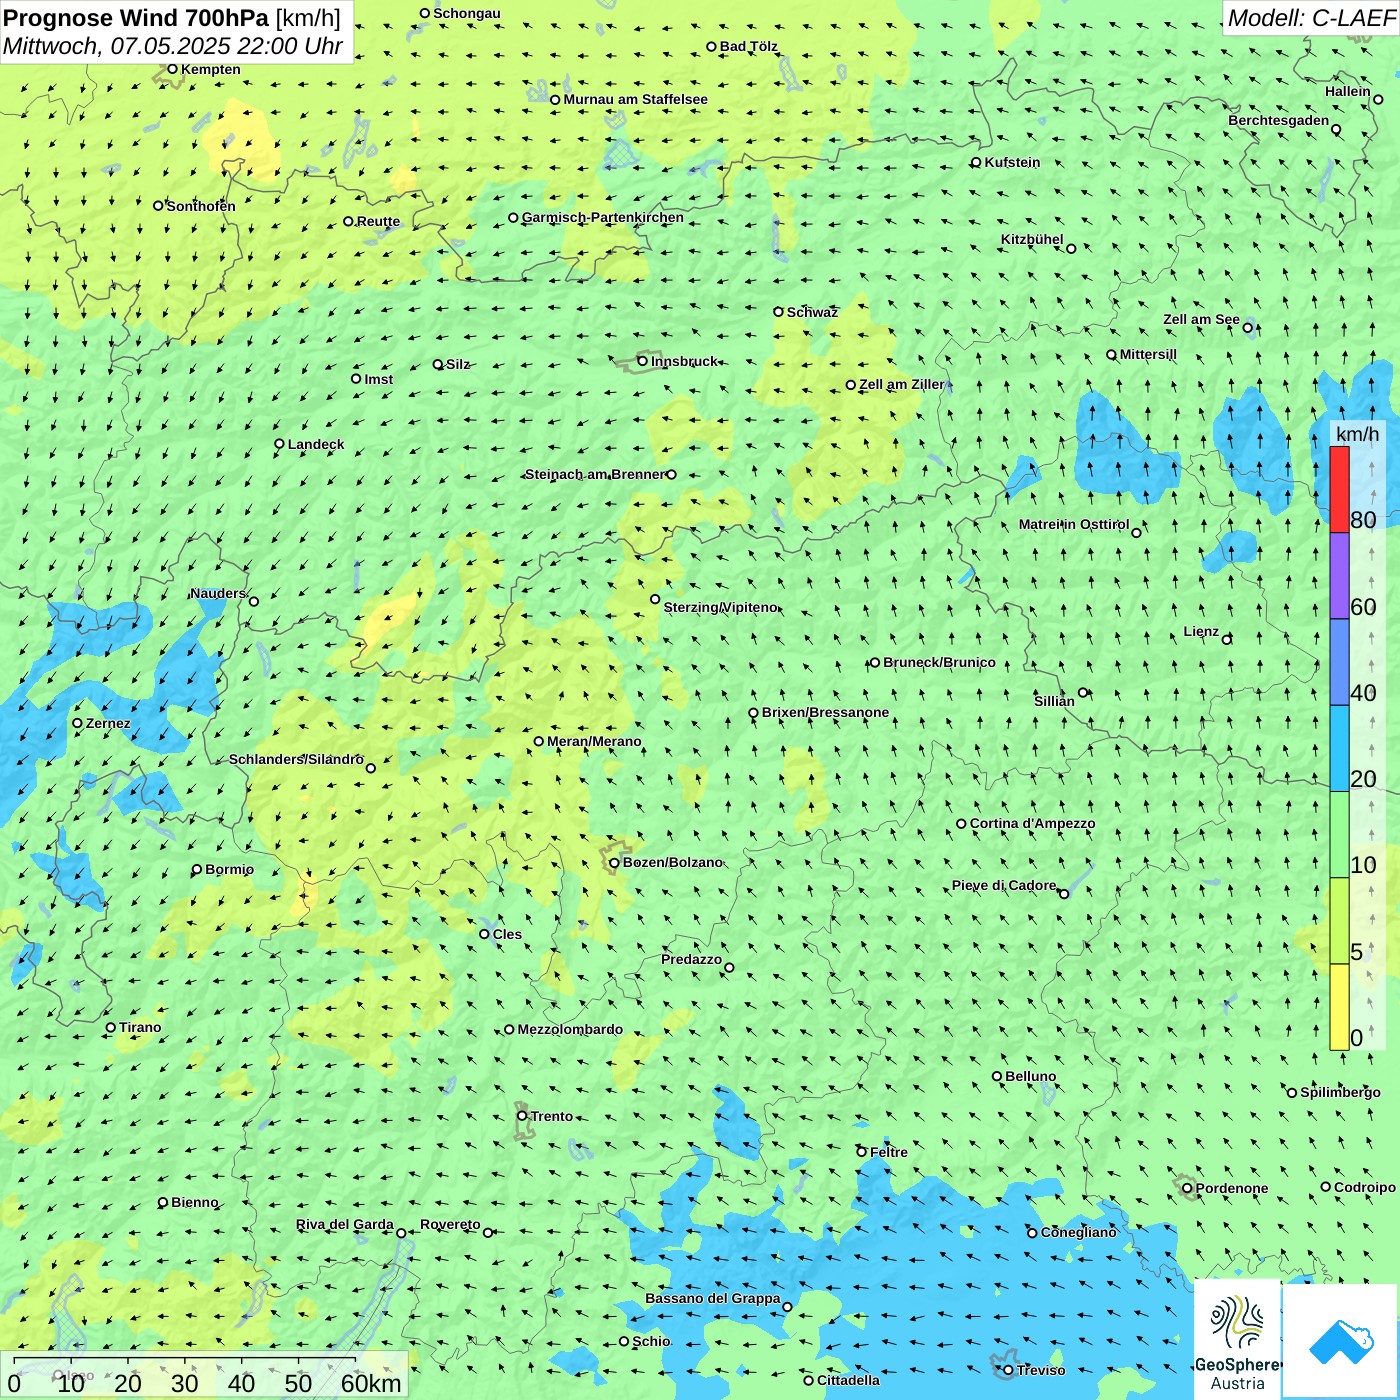Screen dimensions: 1400x1400
Task: Click the Bruneck/Brunico label
Action: click(x=939, y=662)
